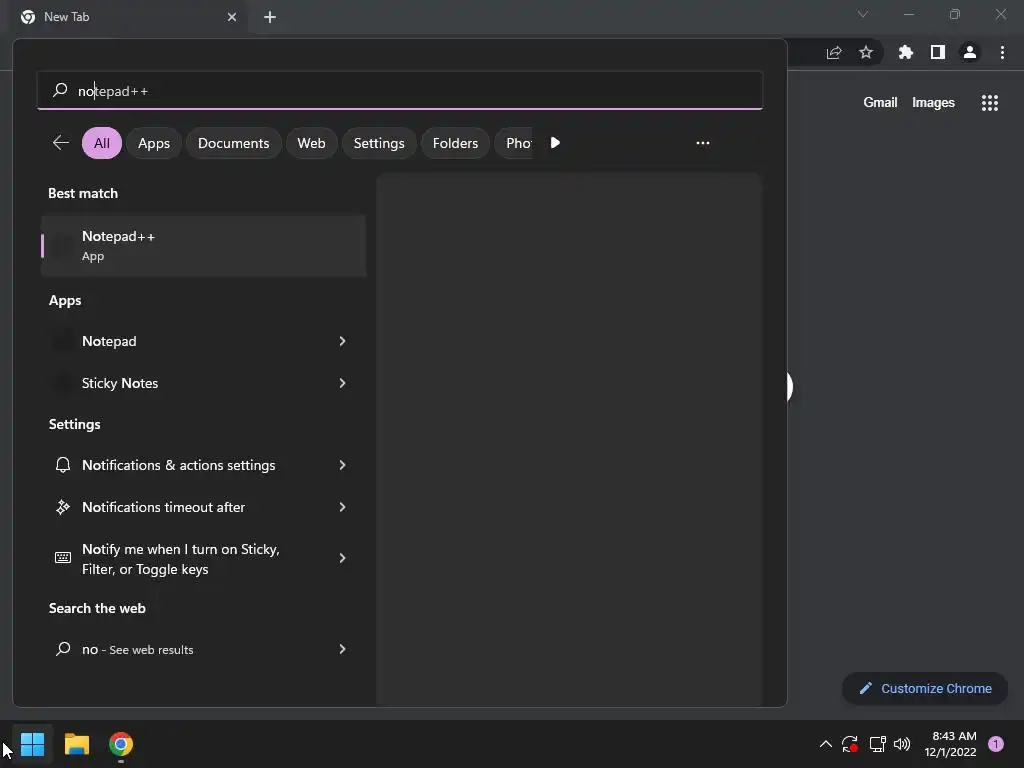Open the search options ellipsis menu

point(703,143)
